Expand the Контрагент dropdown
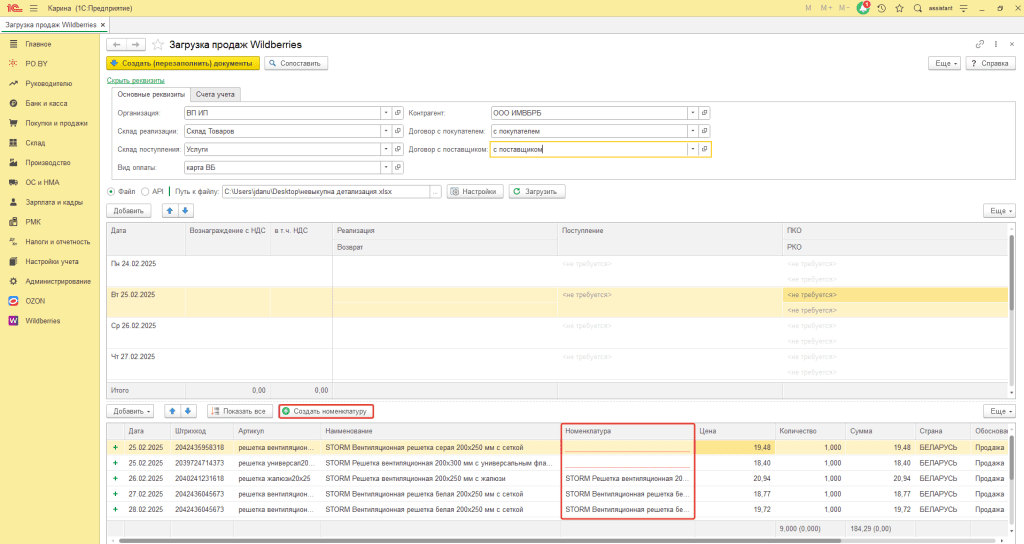Image resolution: width=1024 pixels, height=544 pixels. (692, 113)
